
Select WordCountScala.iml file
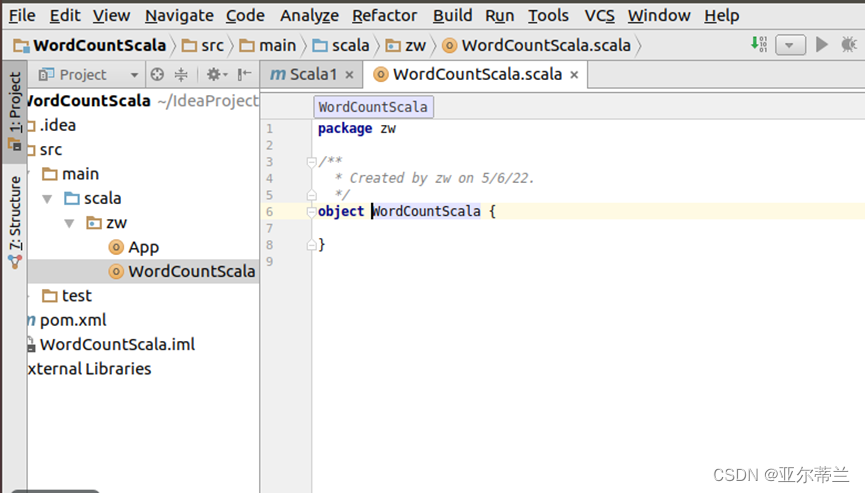[117, 344]
